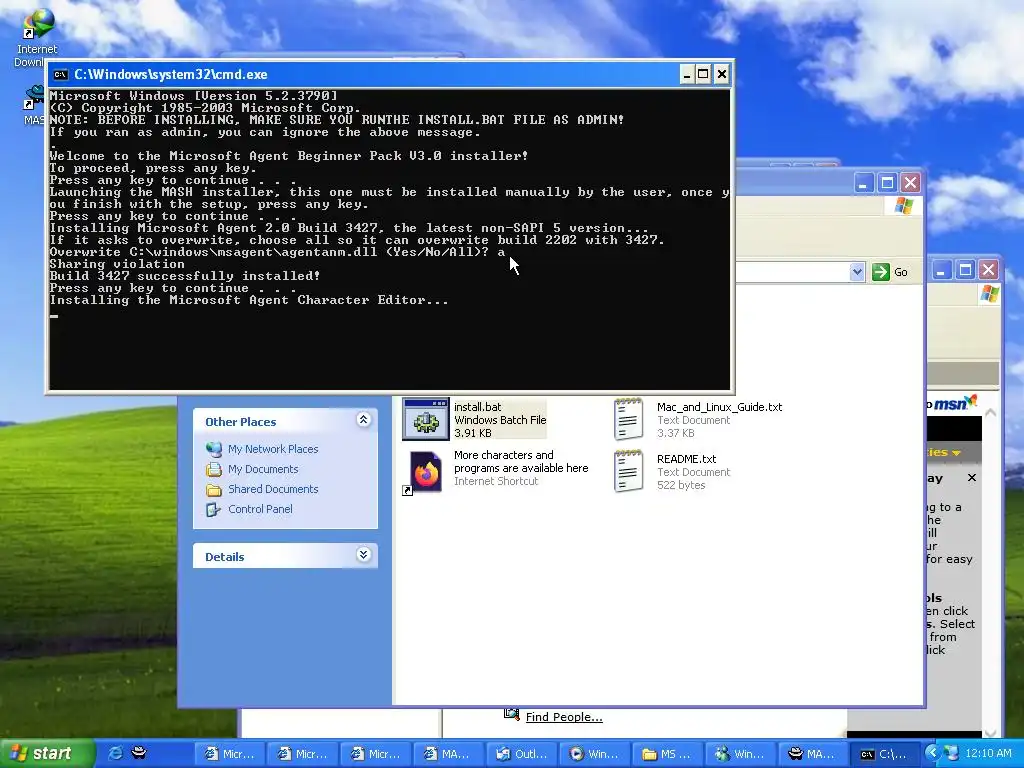The height and width of the screenshot is (768, 1024).
Task: Click the Other Places heading
Action: 240,422
